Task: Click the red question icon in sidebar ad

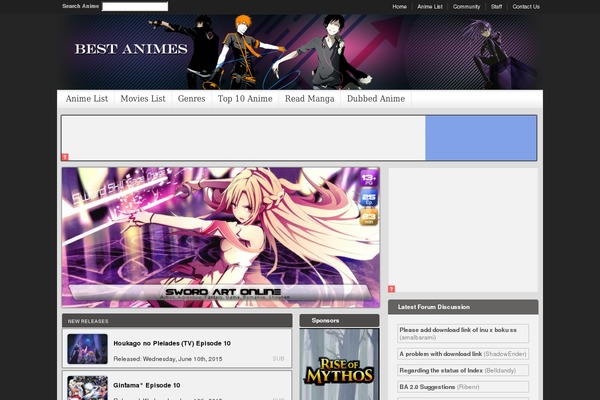Action: (391, 289)
